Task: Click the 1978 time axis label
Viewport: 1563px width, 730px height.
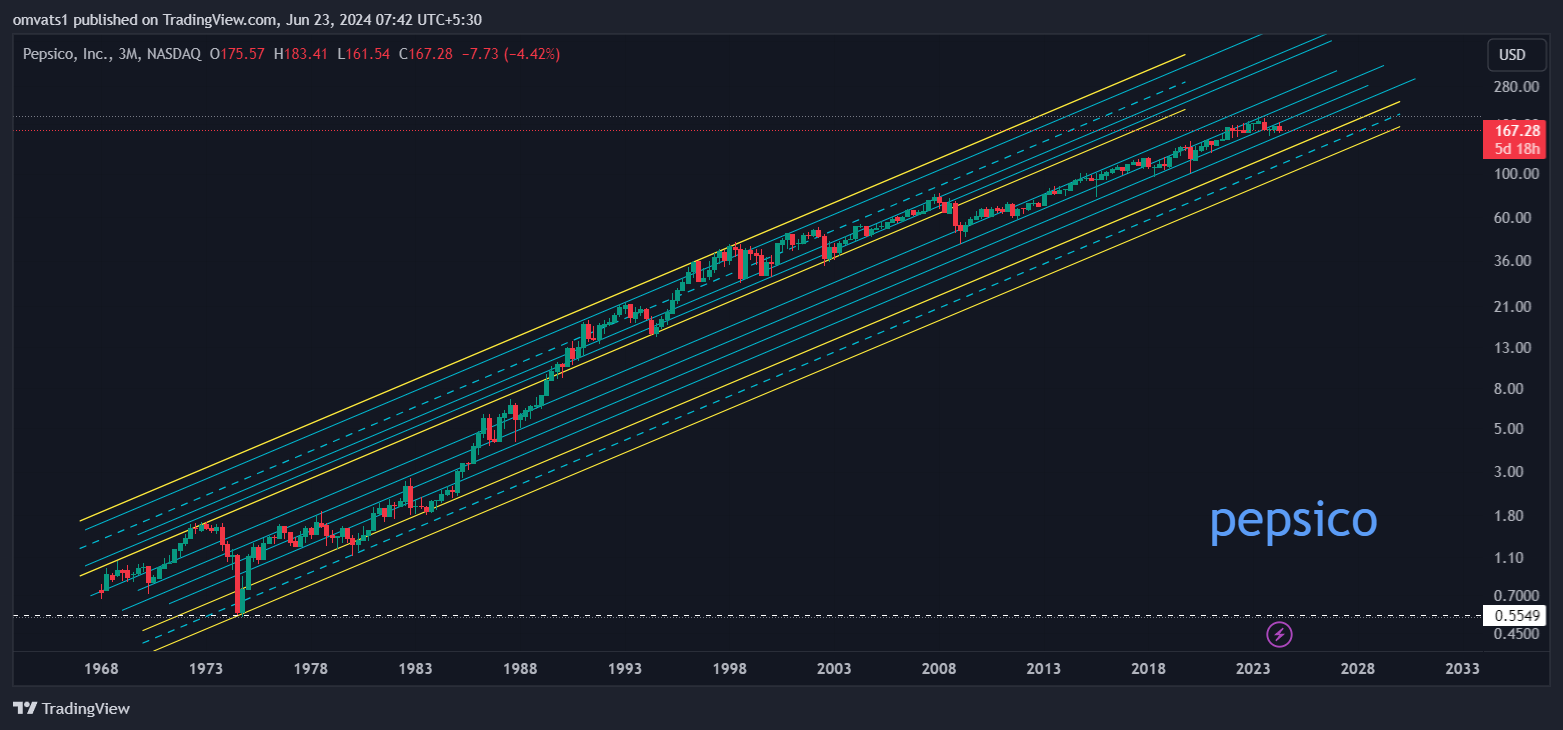Action: pos(311,669)
